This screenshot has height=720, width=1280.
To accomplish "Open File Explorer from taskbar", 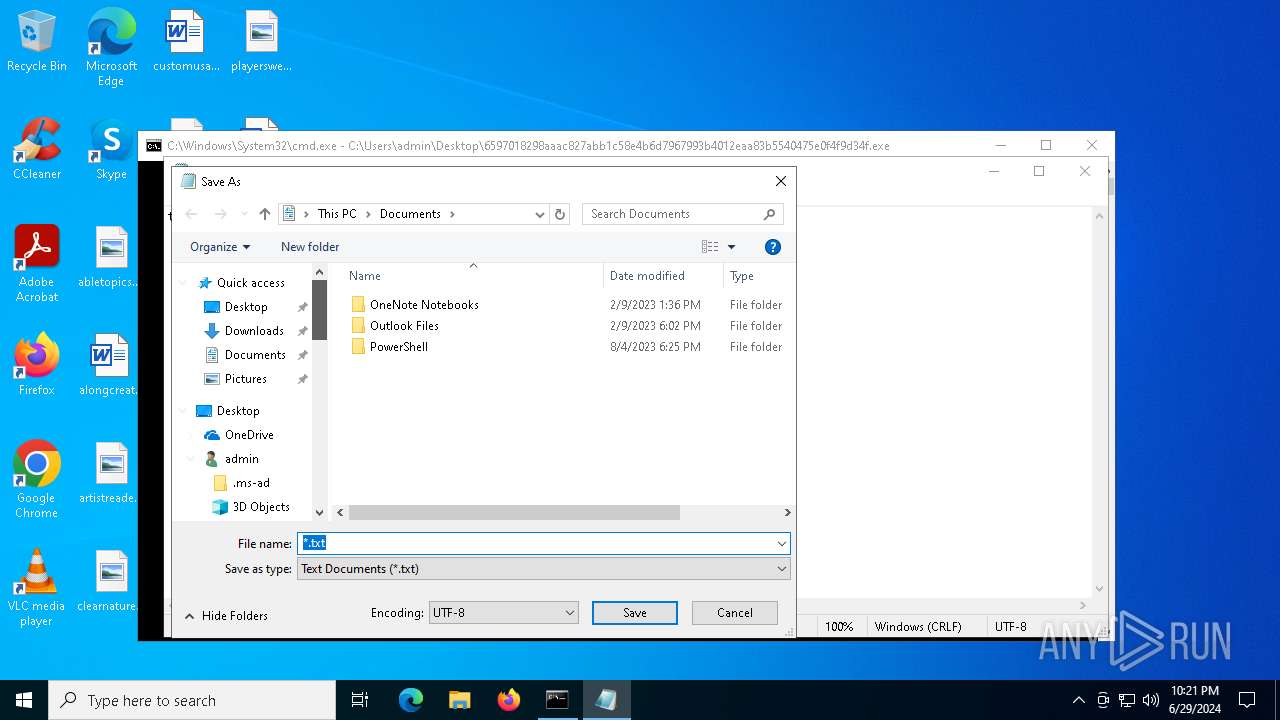I will coord(459,700).
